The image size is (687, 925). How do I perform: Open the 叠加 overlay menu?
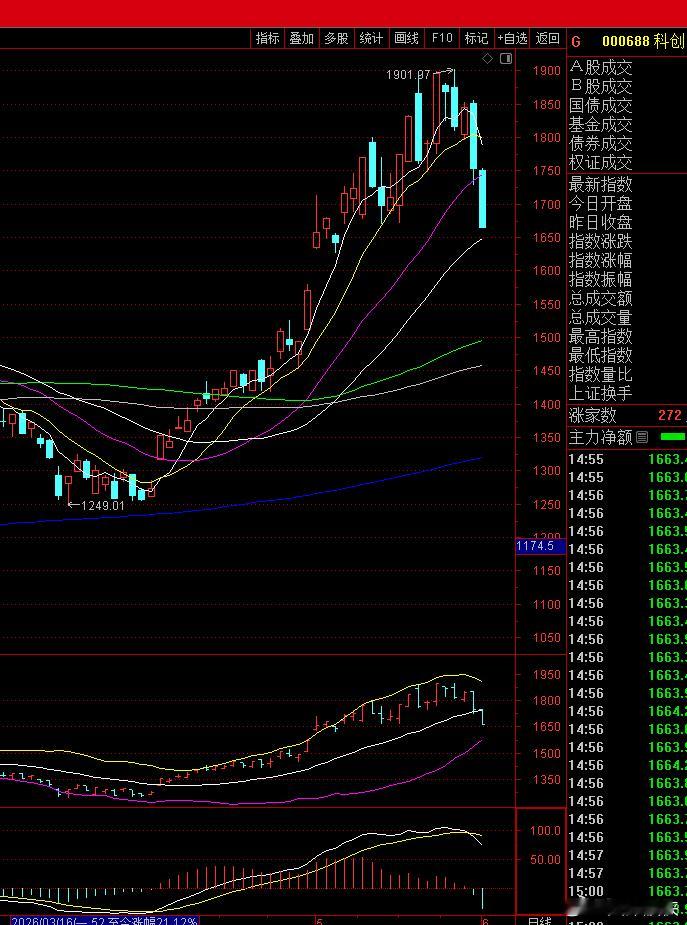[x=301, y=38]
